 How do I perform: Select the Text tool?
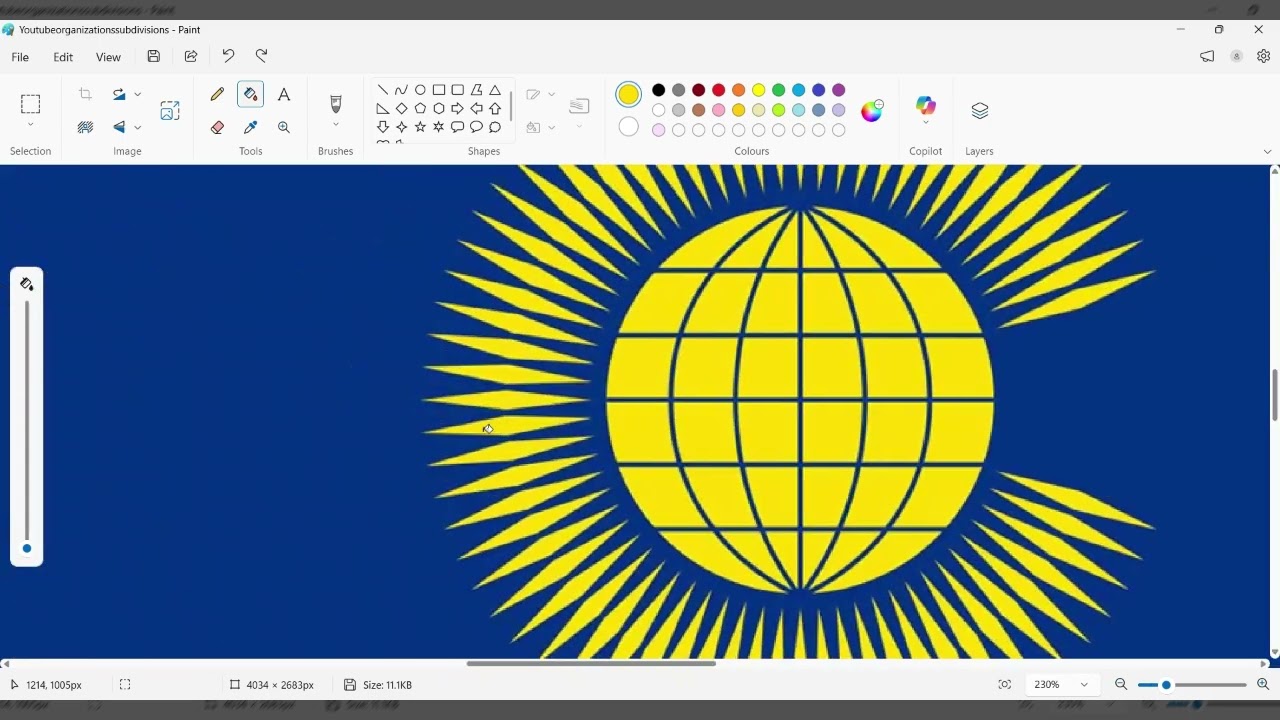tap(284, 95)
